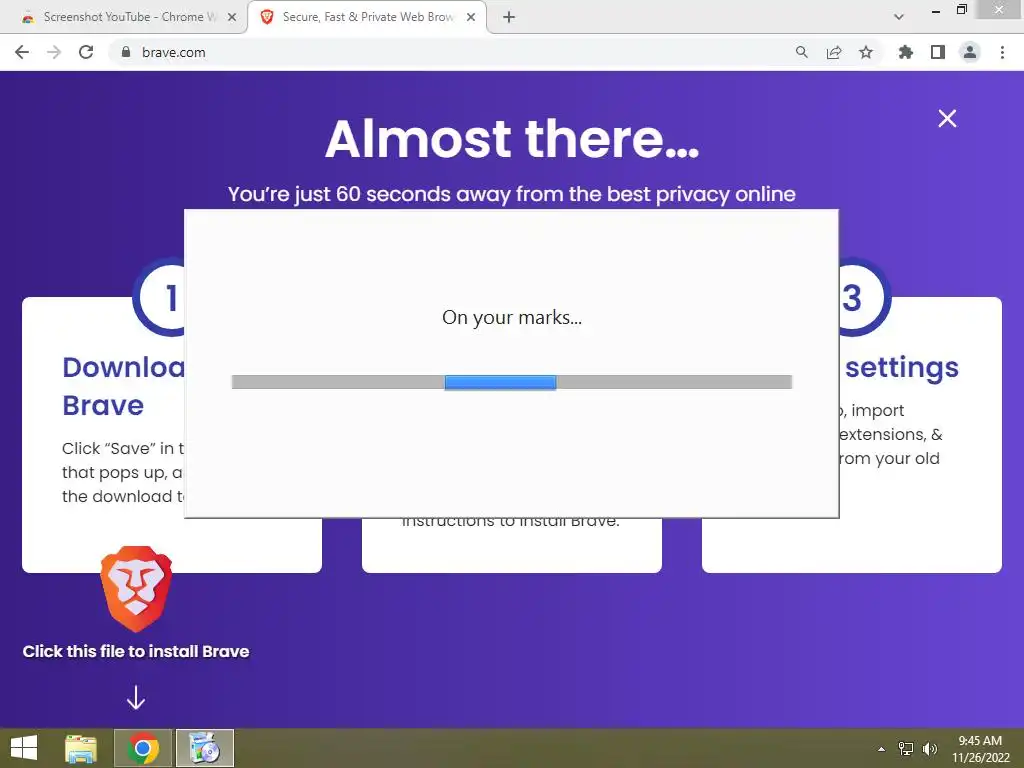1024x768 pixels.
Task: Click the volume speaker tray icon
Action: click(930, 749)
